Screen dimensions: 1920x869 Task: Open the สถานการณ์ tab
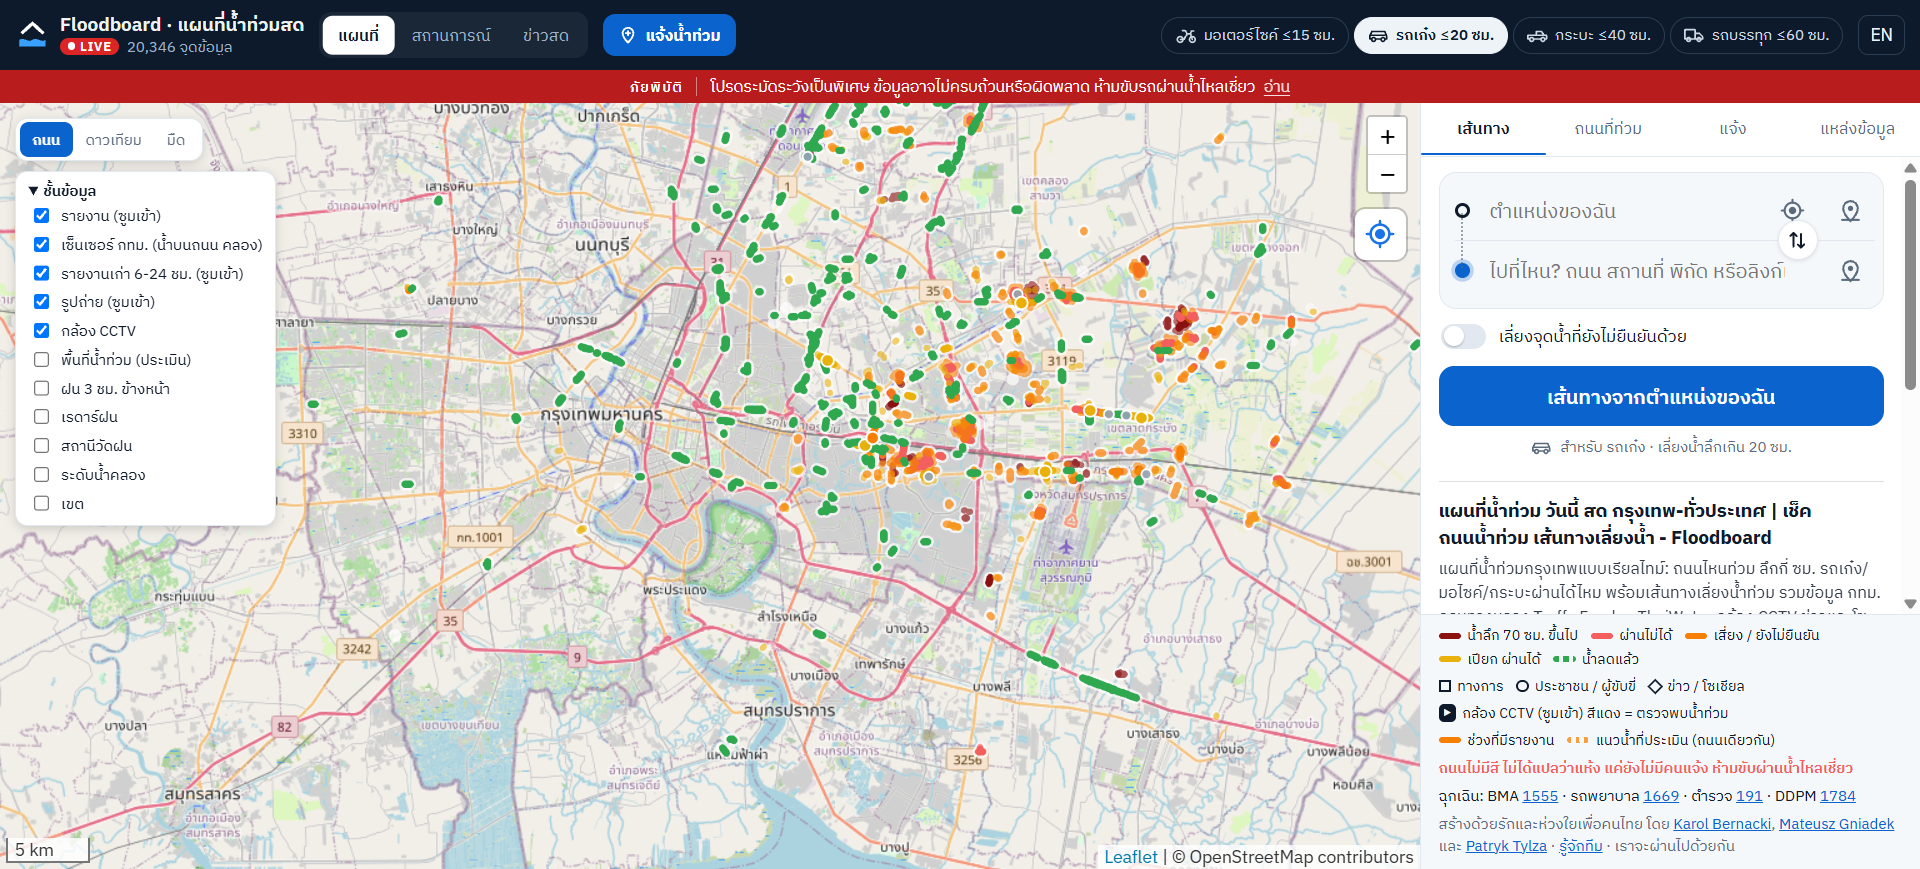[x=451, y=35]
